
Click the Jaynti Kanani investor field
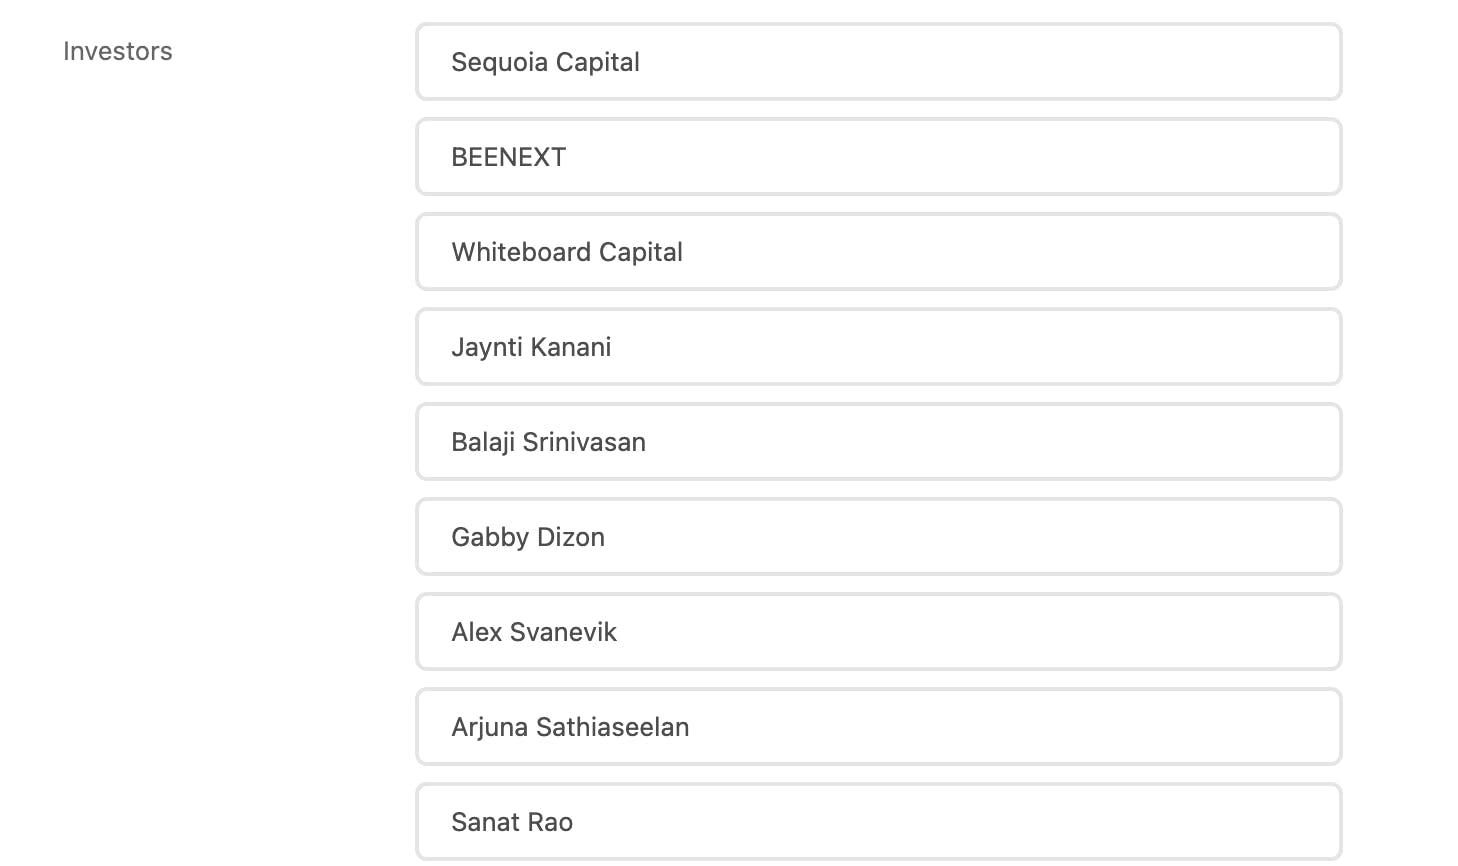click(878, 347)
